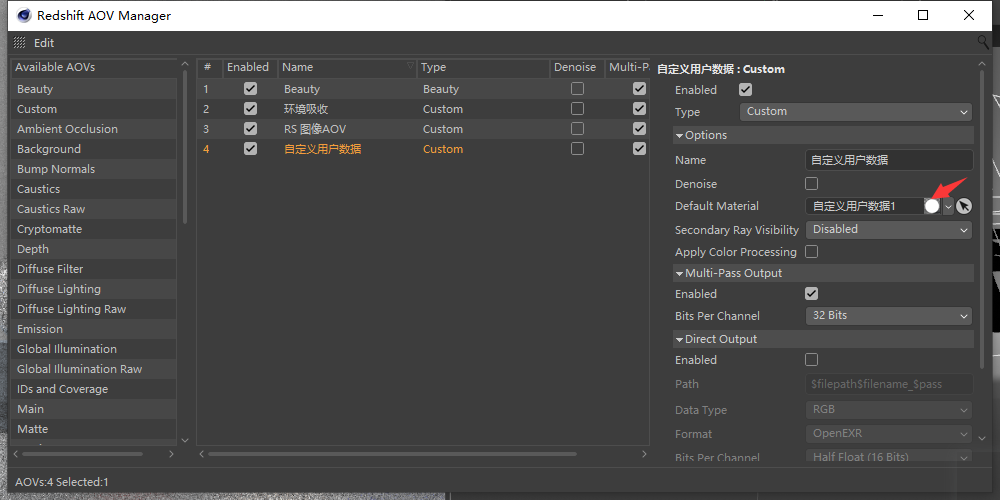Enable Direct Output checkbox
The height and width of the screenshot is (500, 1000).
(x=811, y=360)
